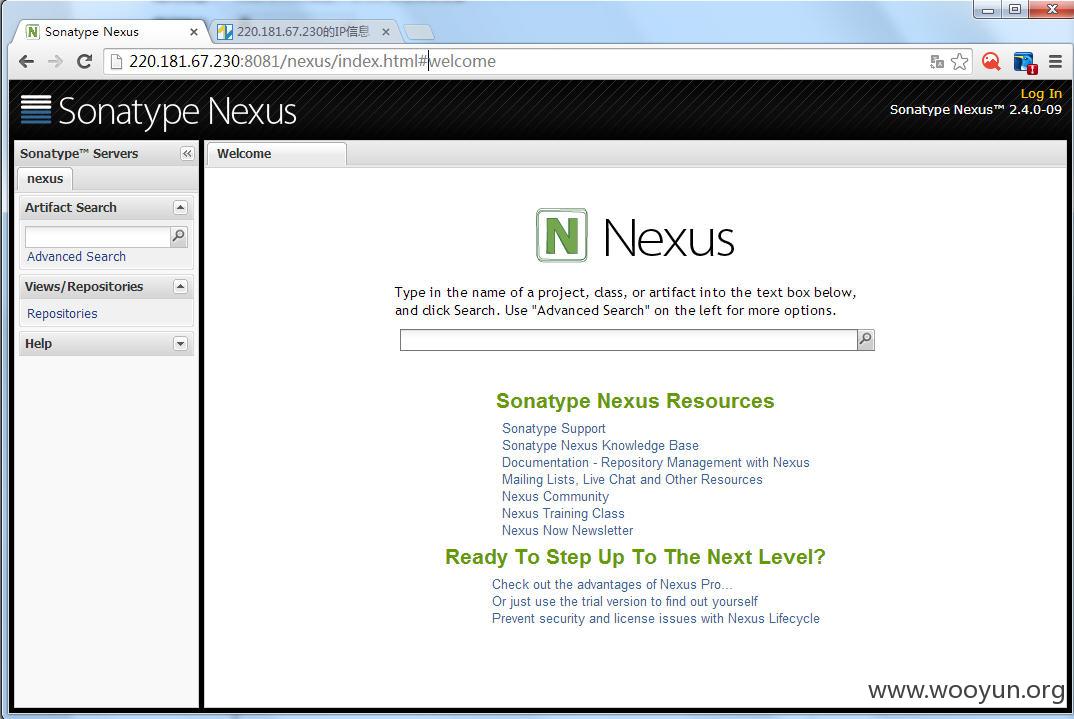Click the Sonatype Nexus Resources heading

pos(635,401)
